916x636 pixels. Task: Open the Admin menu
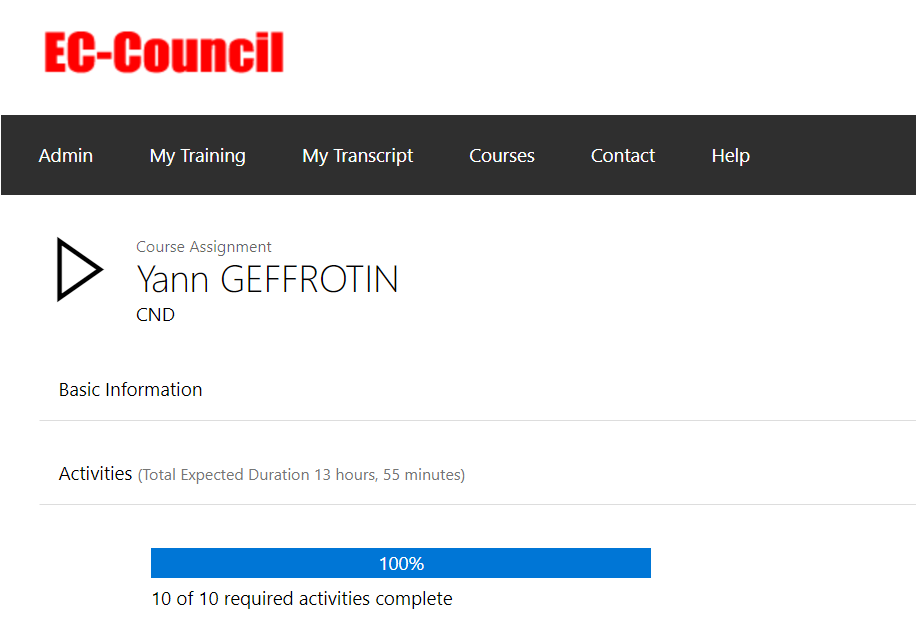click(x=65, y=155)
